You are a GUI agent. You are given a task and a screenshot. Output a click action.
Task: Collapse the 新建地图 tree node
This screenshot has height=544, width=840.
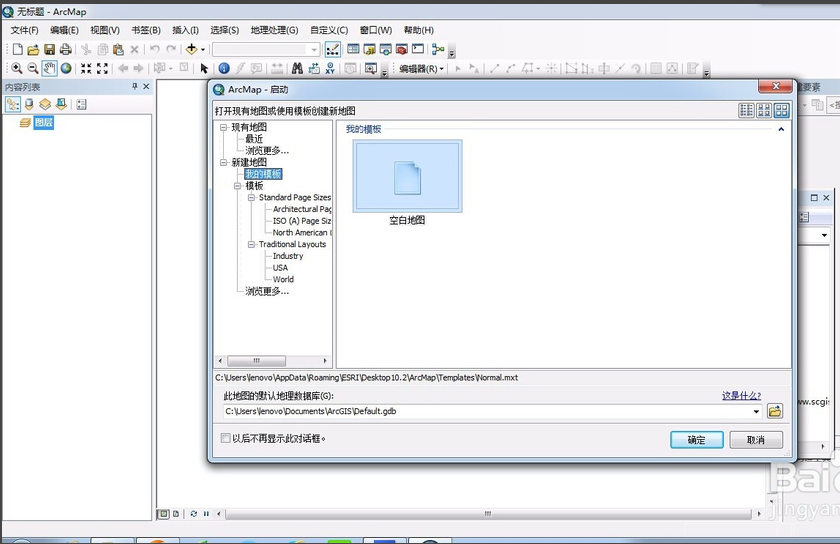pyautogui.click(x=223, y=162)
